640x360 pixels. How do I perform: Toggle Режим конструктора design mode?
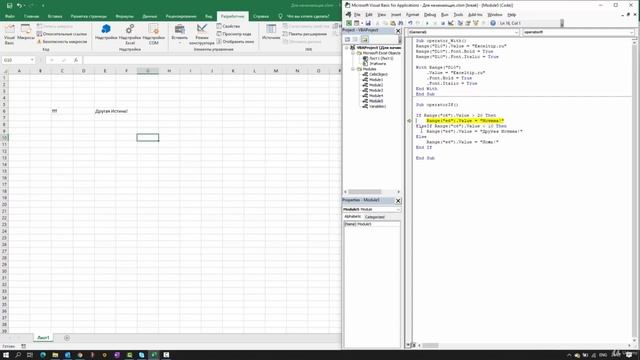(x=202, y=34)
